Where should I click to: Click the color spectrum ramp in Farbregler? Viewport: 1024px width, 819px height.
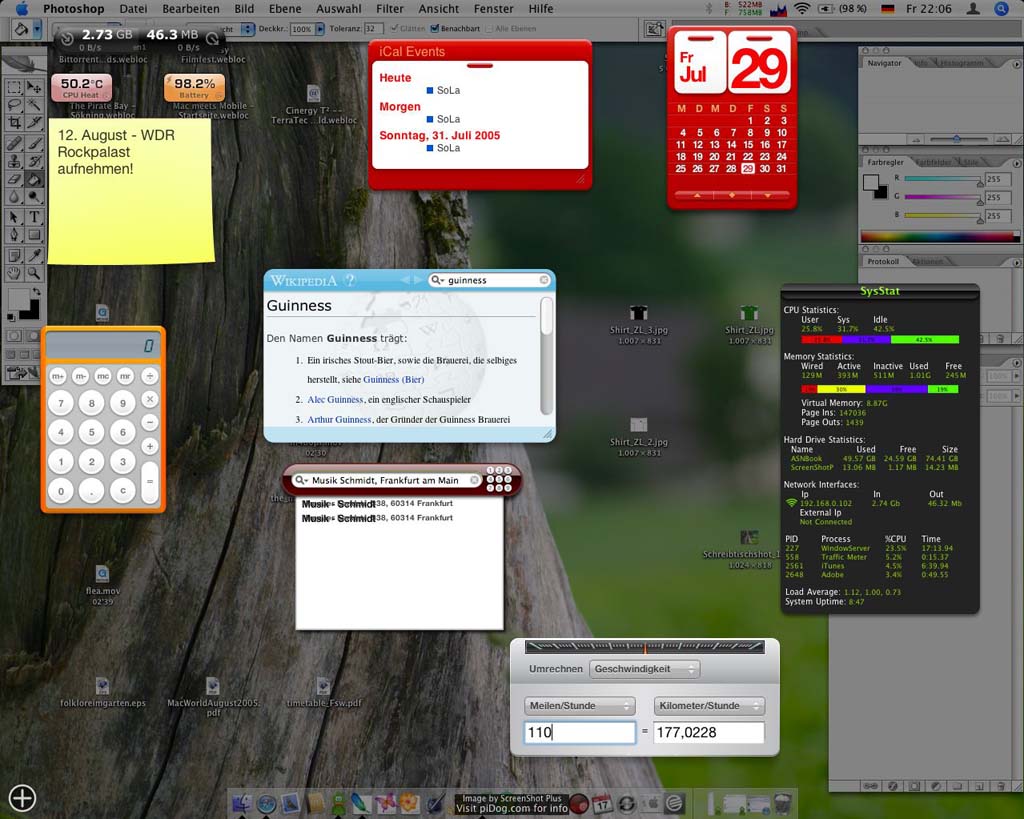940,236
